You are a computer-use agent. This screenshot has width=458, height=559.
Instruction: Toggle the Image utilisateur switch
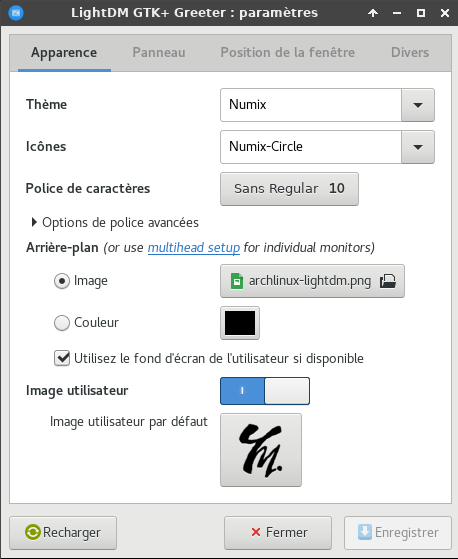coord(265,391)
